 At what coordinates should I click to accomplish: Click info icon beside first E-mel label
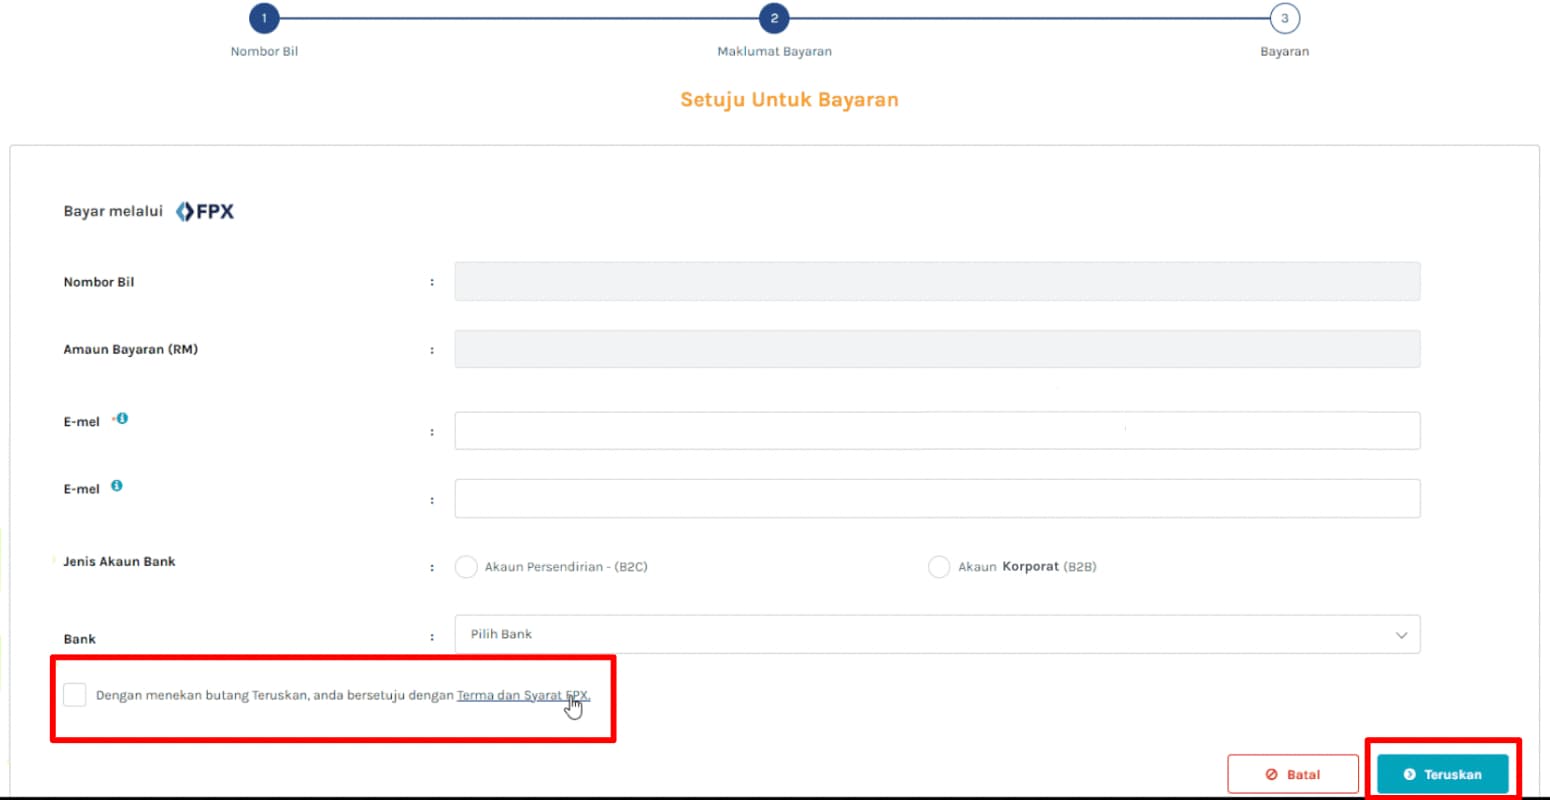122,419
